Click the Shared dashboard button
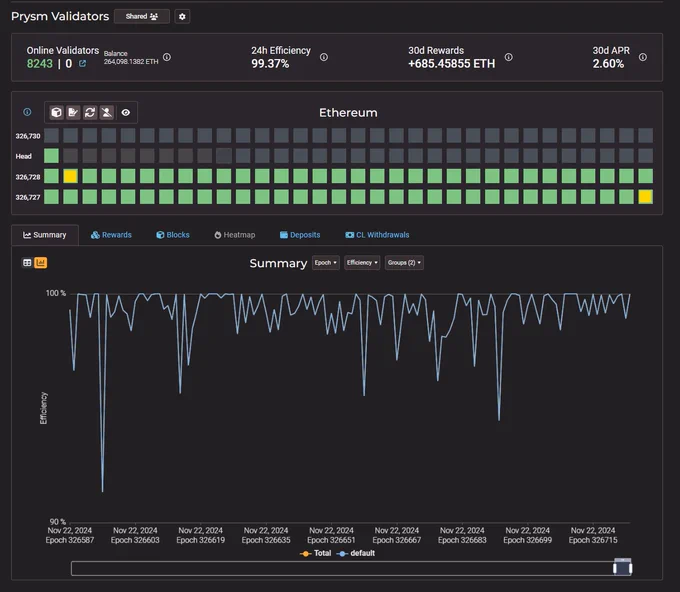The width and height of the screenshot is (680, 592). point(142,16)
